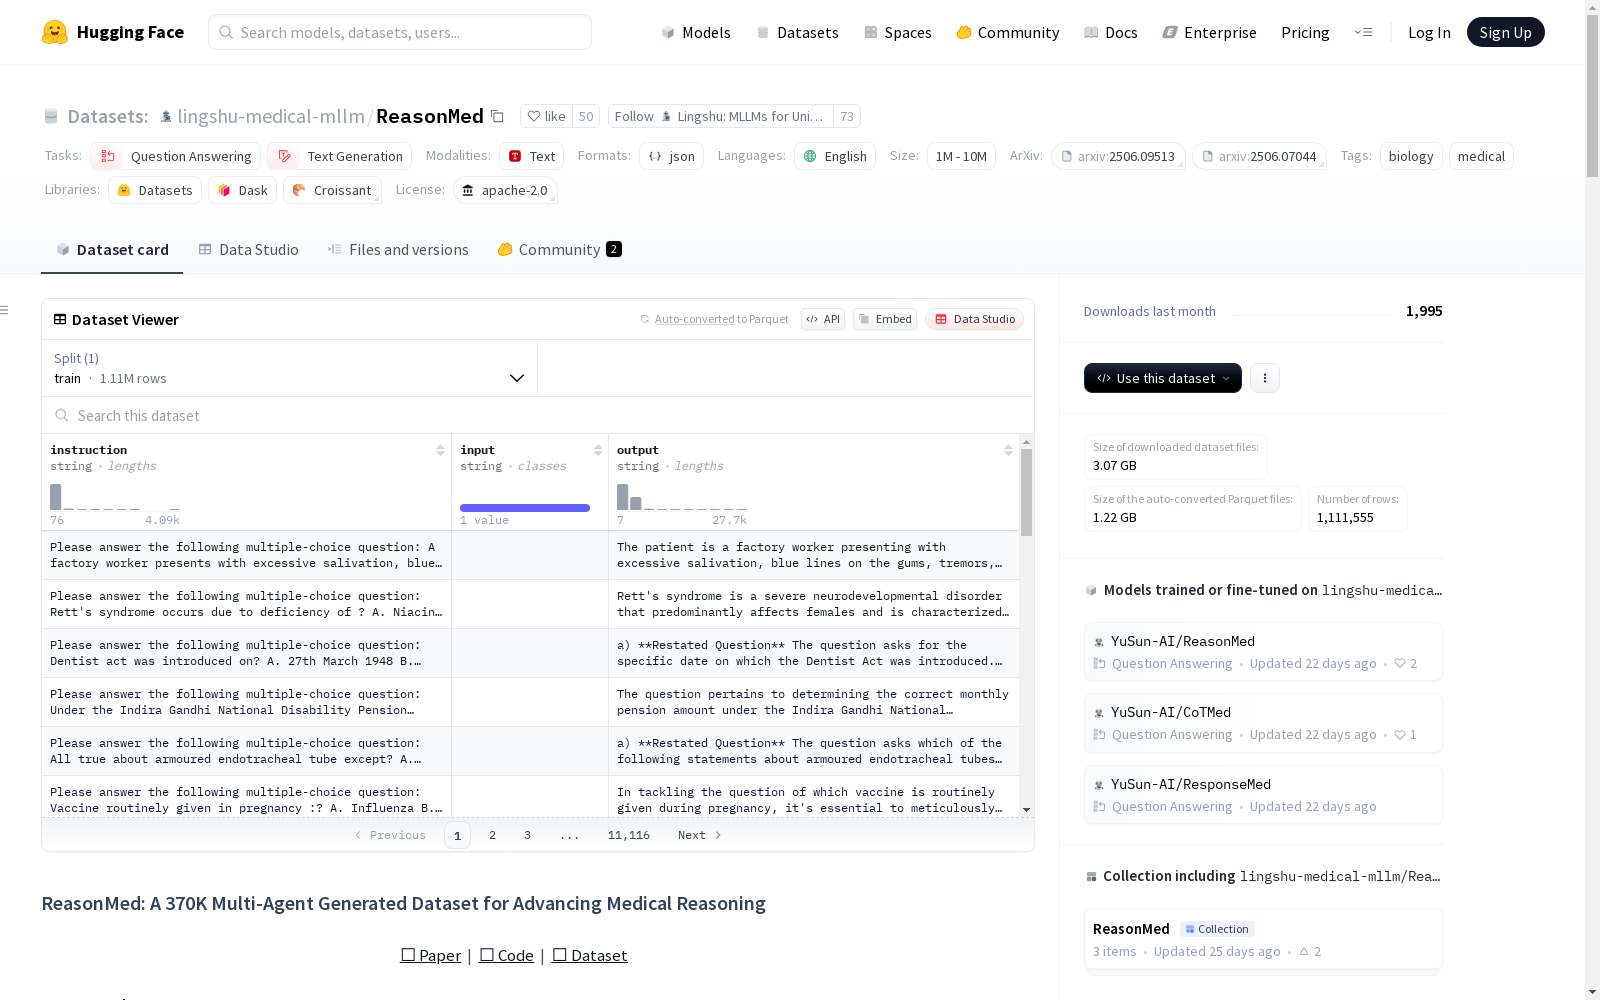Click the Hugging Face logo icon
Viewport: 1600px width, 1000px height.
point(55,32)
